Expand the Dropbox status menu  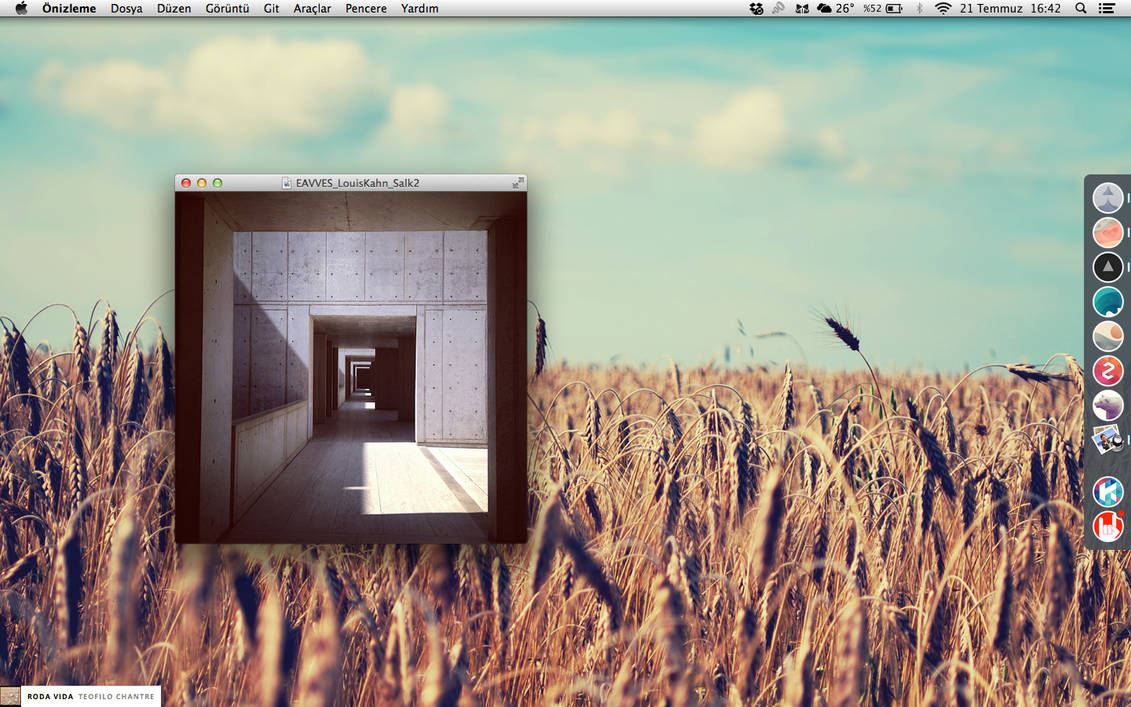[756, 9]
